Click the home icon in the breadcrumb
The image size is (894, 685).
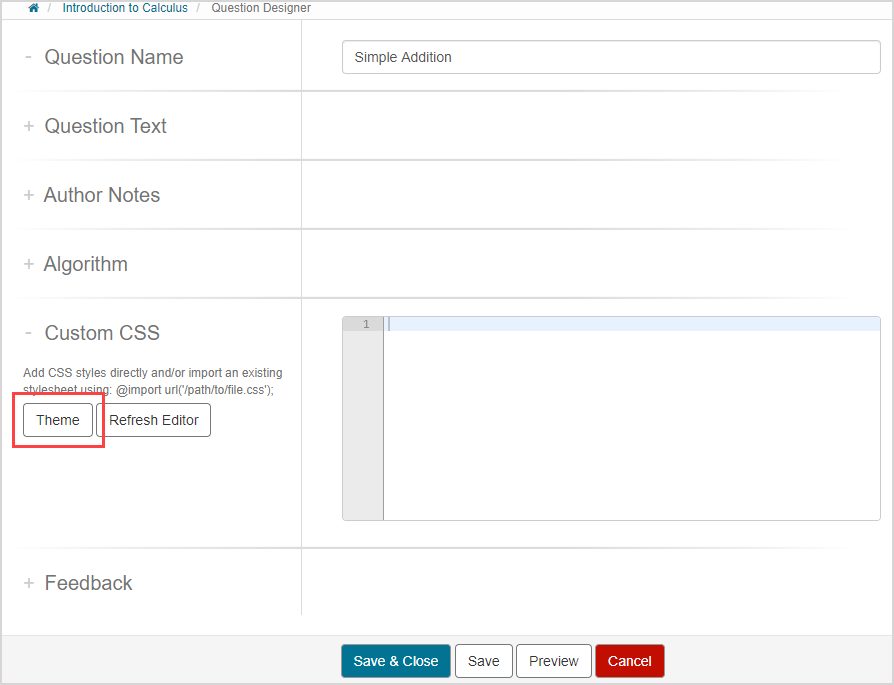point(33,8)
